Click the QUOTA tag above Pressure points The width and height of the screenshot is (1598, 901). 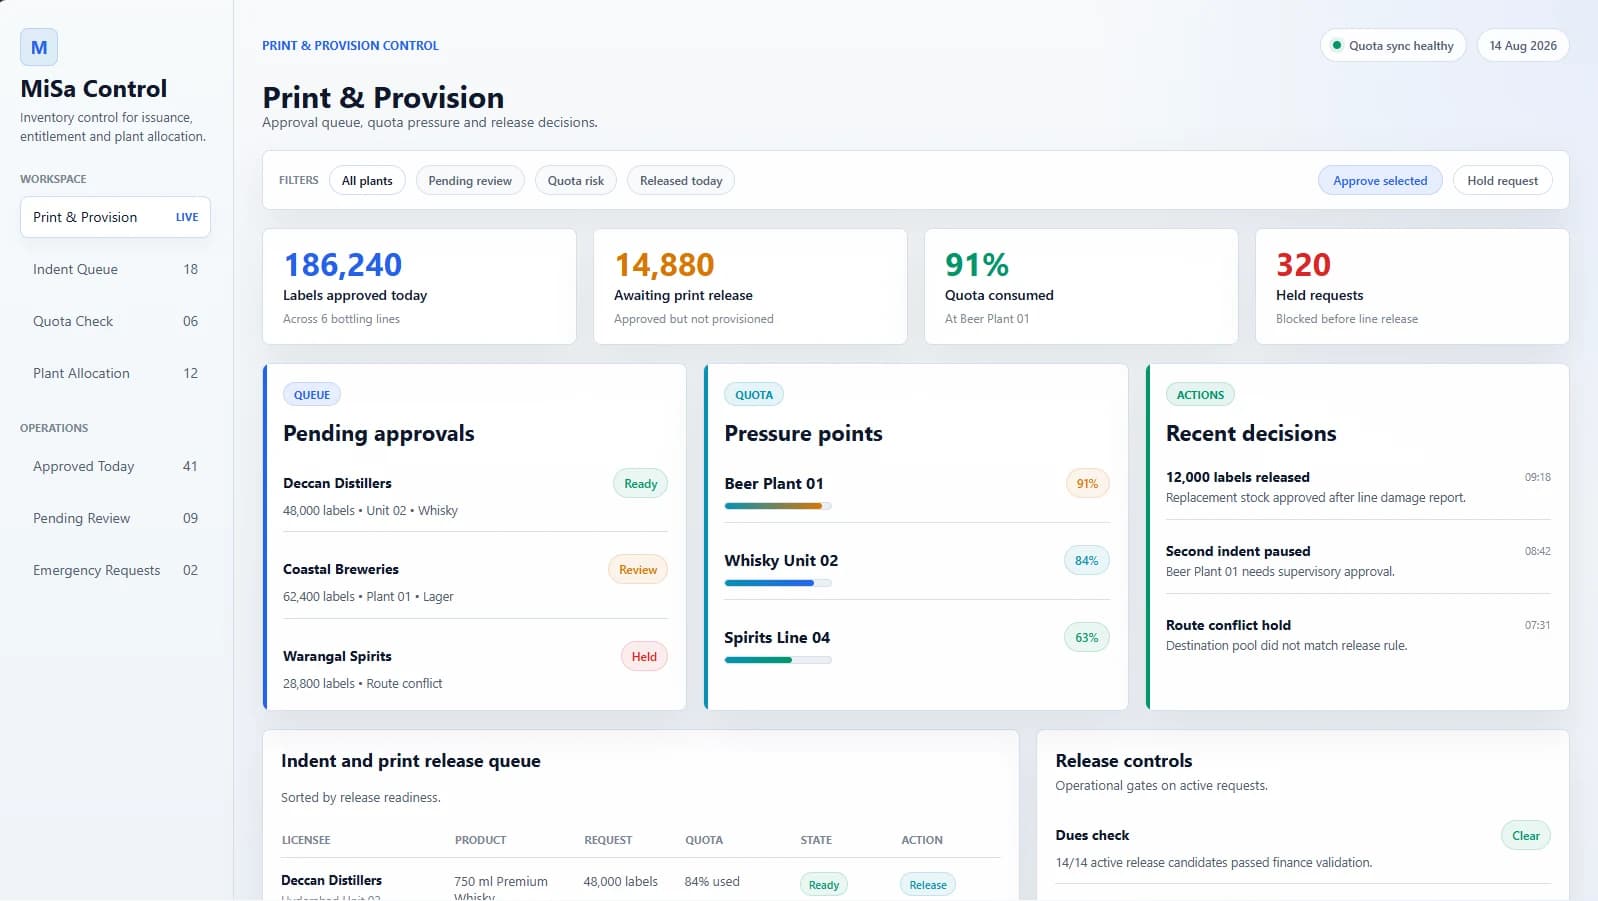[754, 395]
